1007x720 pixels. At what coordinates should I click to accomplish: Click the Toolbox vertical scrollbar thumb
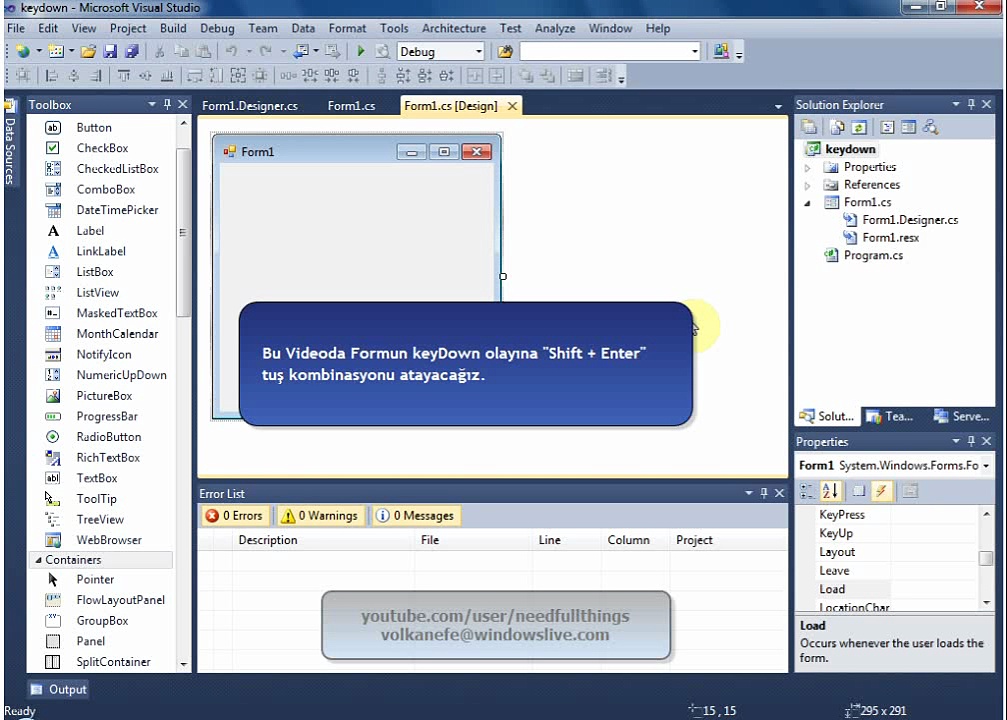[x=183, y=232]
